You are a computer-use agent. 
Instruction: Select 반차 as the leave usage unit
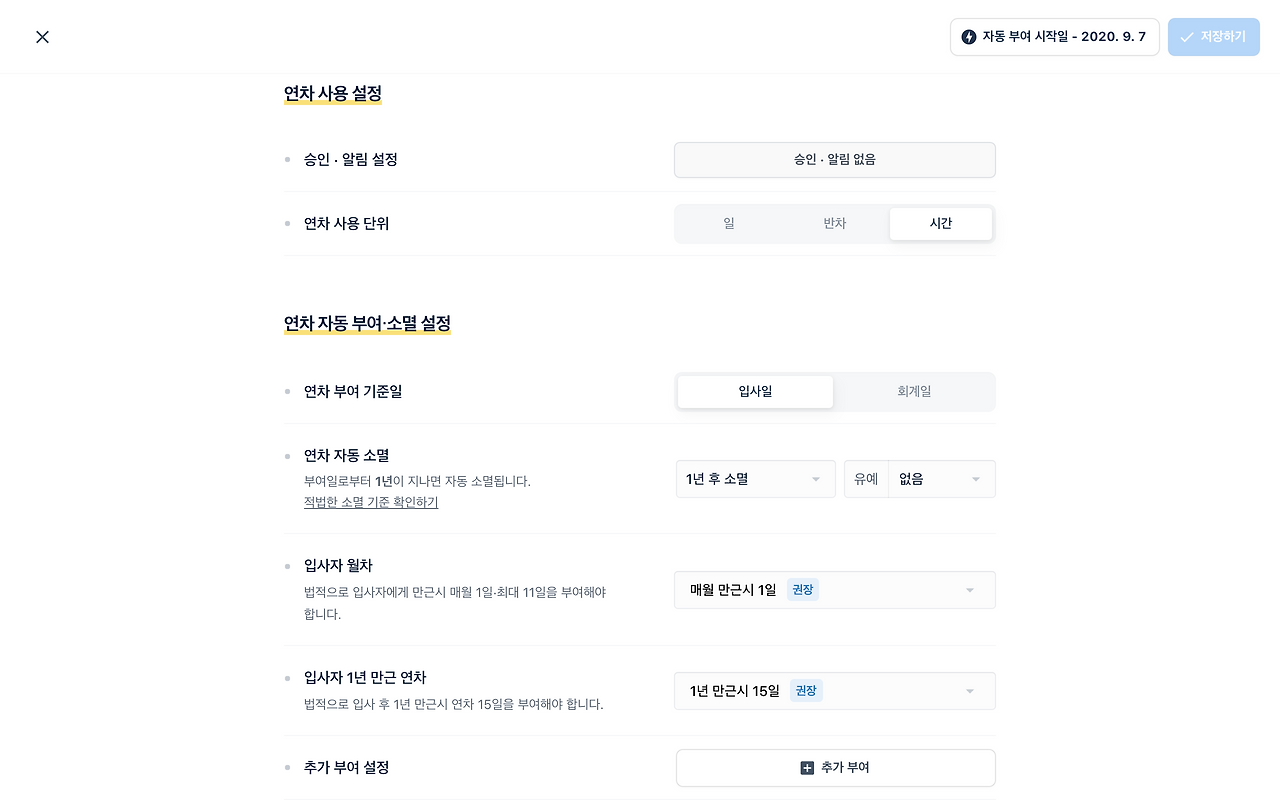coord(835,224)
